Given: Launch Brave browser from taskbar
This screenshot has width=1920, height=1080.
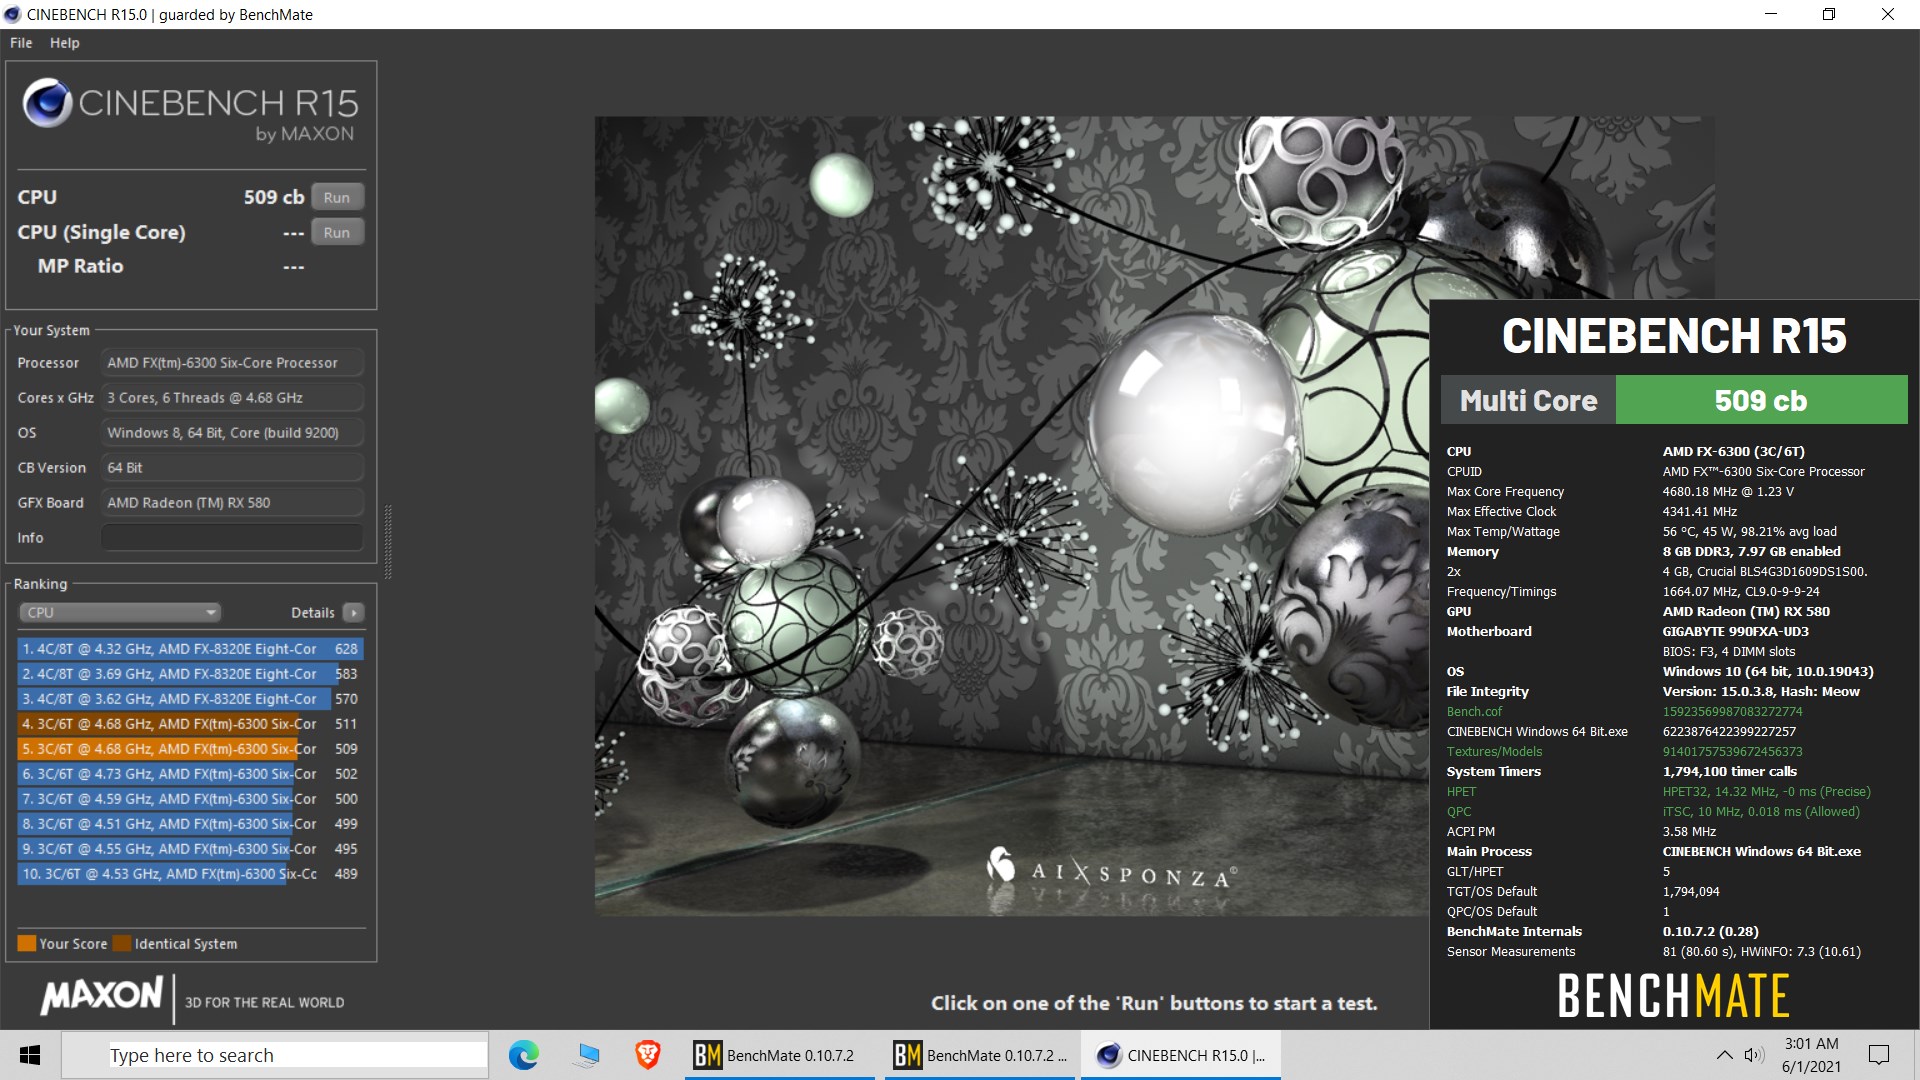Looking at the screenshot, I should click(x=648, y=1055).
